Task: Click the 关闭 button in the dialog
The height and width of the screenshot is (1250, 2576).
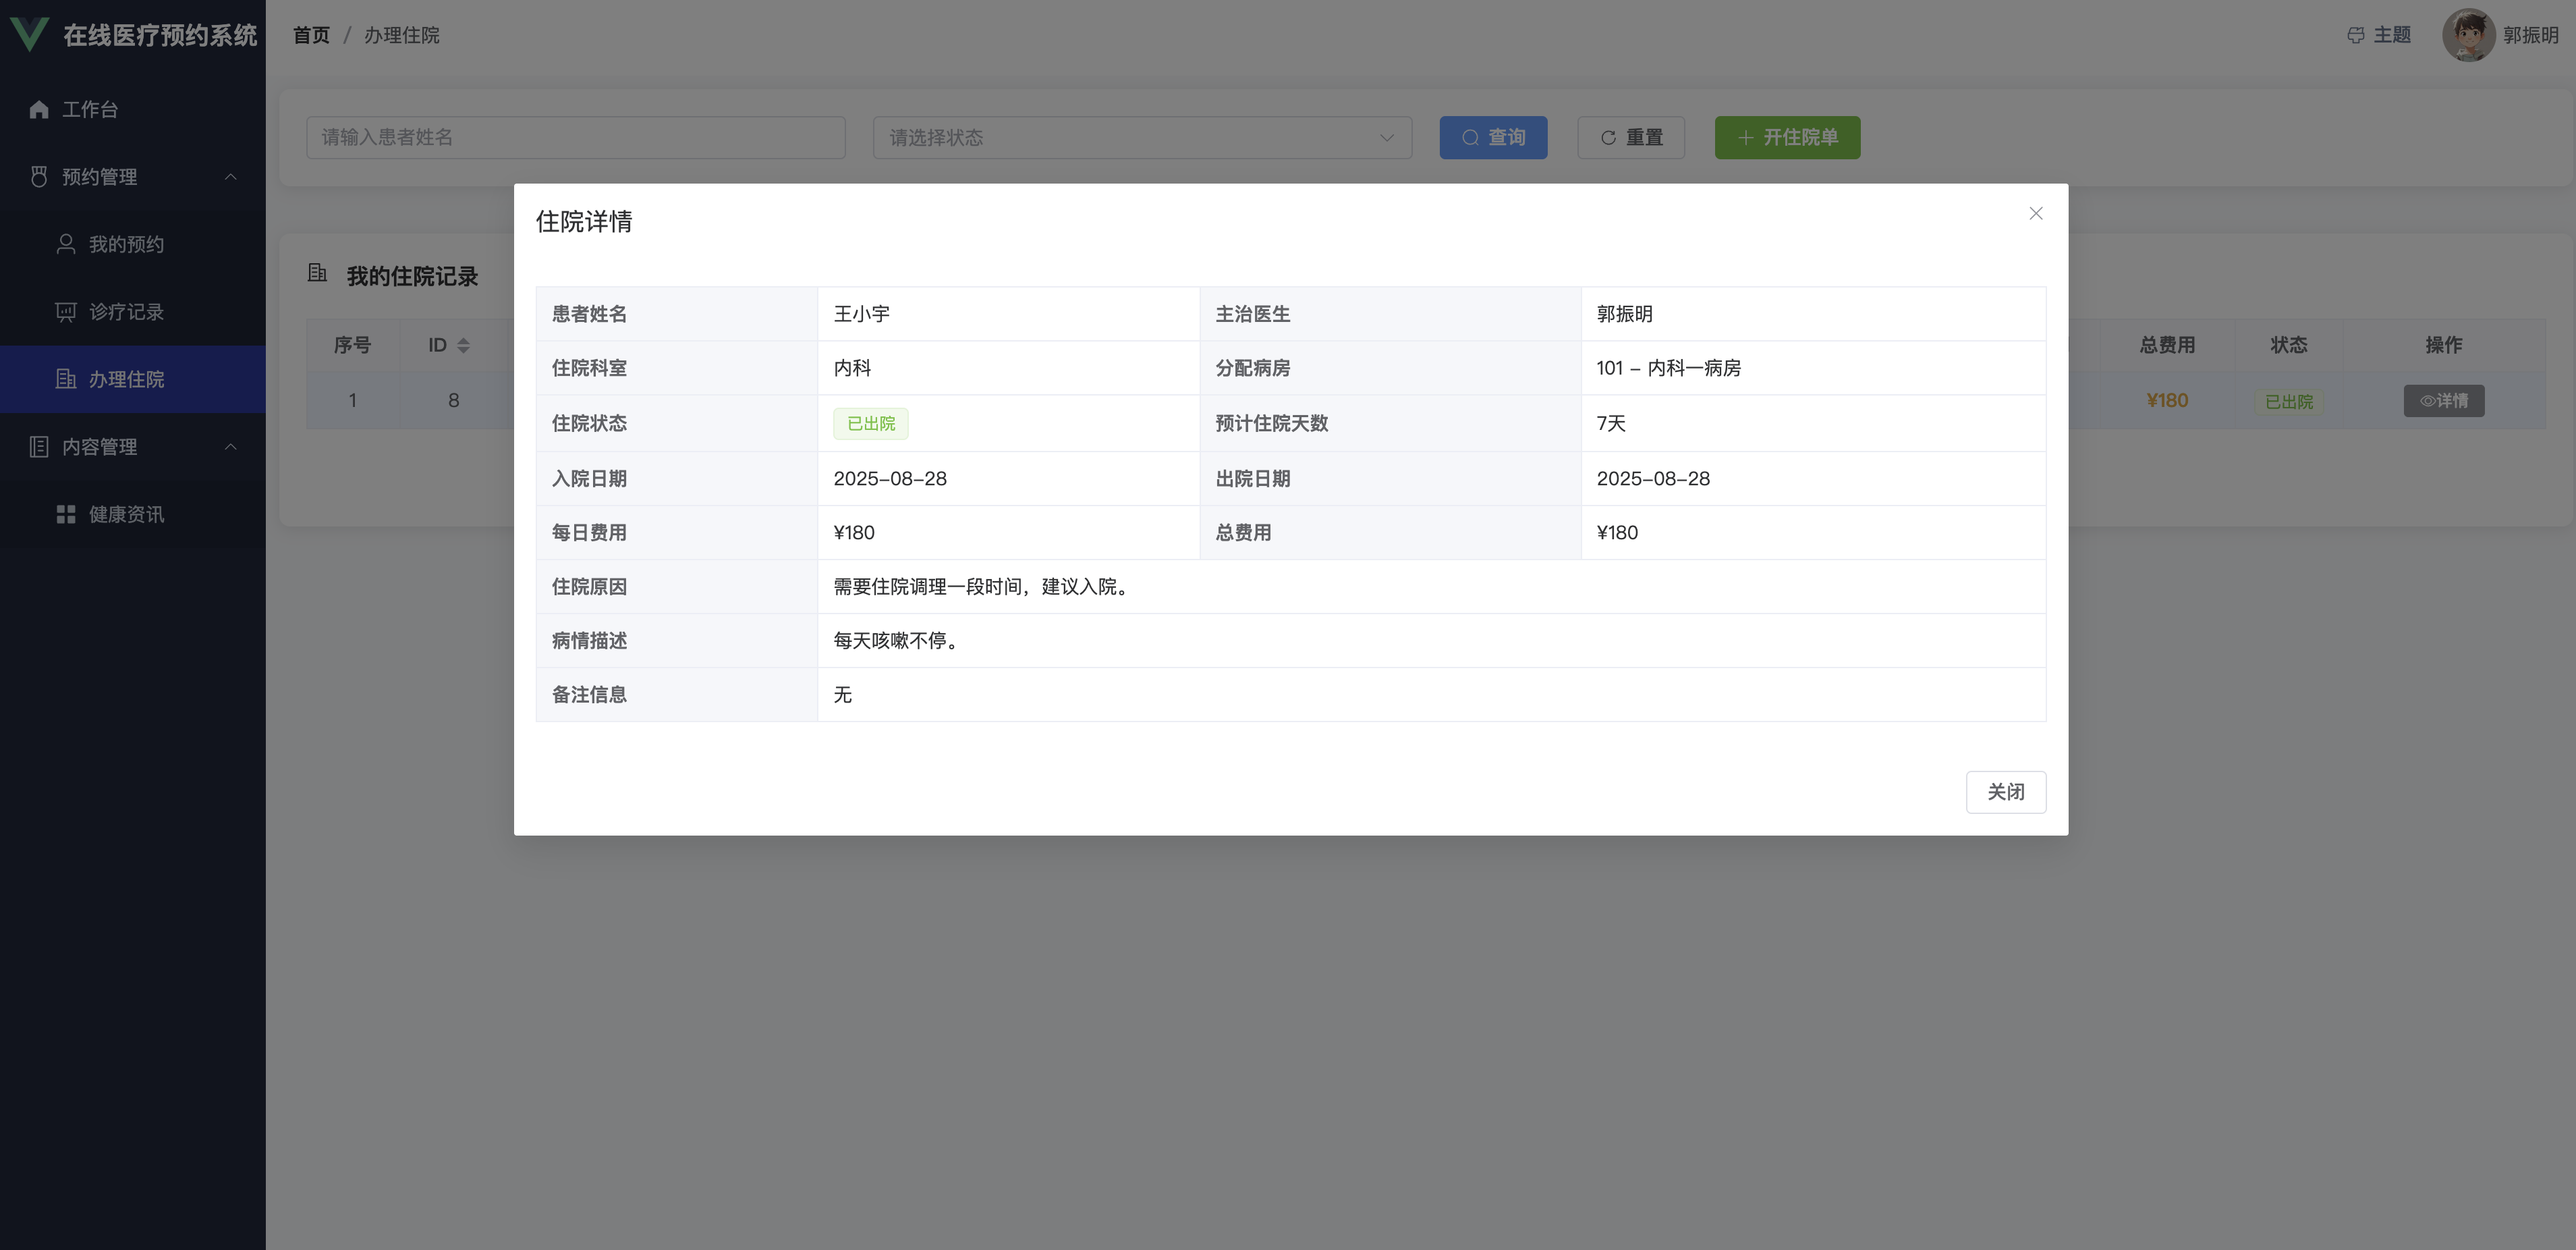Action: [x=2005, y=792]
